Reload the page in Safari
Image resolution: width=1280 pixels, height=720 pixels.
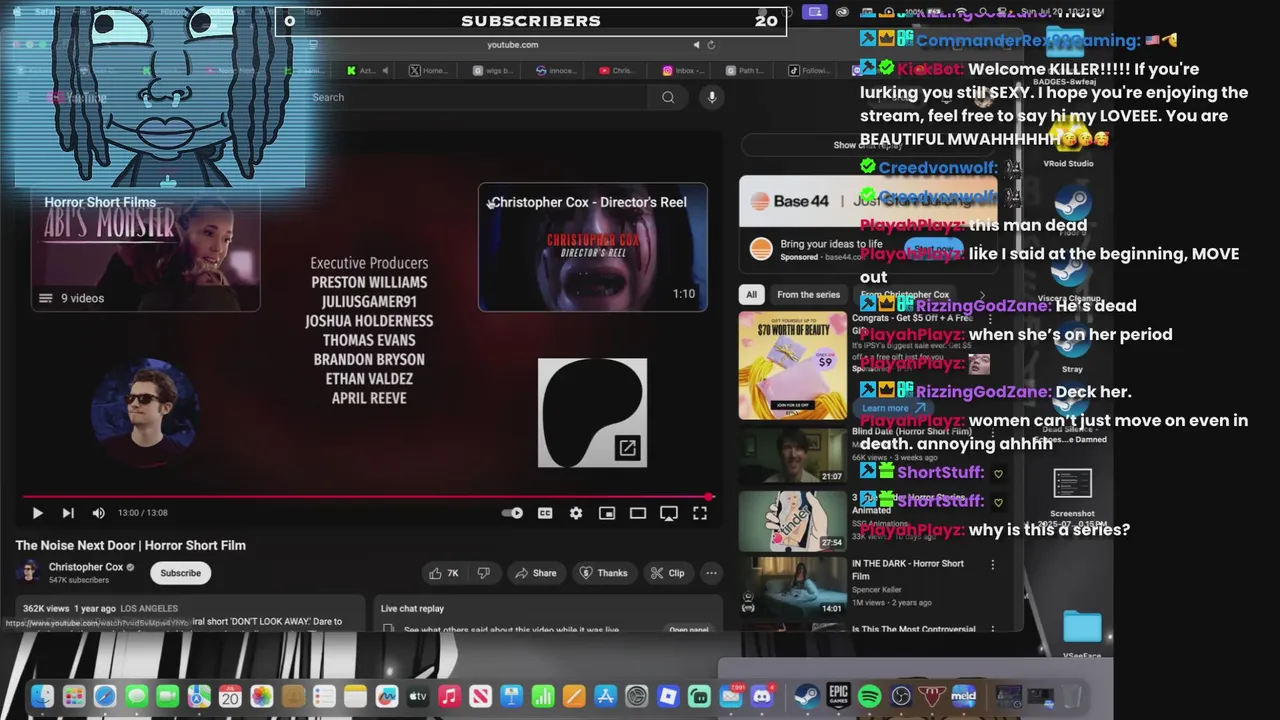click(711, 44)
